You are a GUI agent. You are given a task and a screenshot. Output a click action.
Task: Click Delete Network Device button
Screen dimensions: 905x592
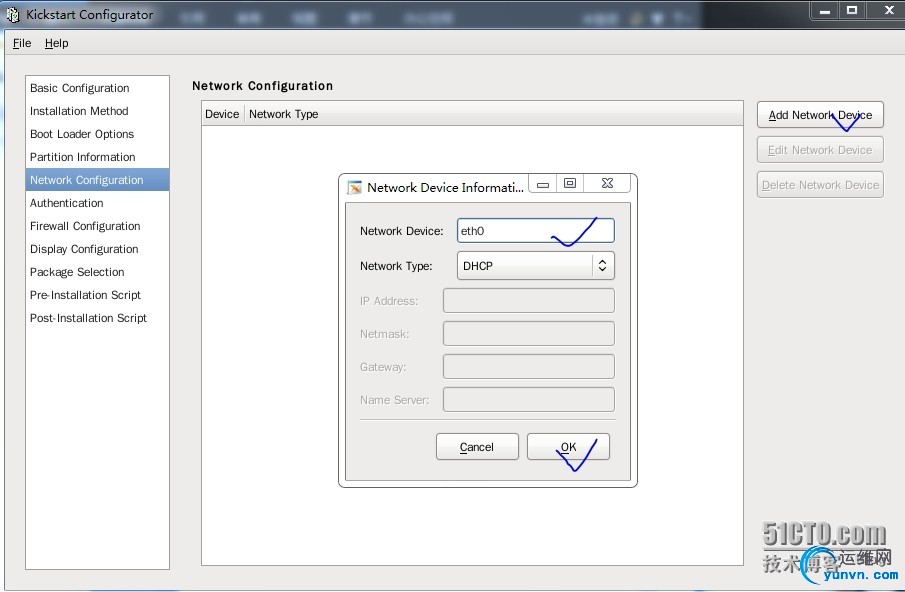(820, 185)
